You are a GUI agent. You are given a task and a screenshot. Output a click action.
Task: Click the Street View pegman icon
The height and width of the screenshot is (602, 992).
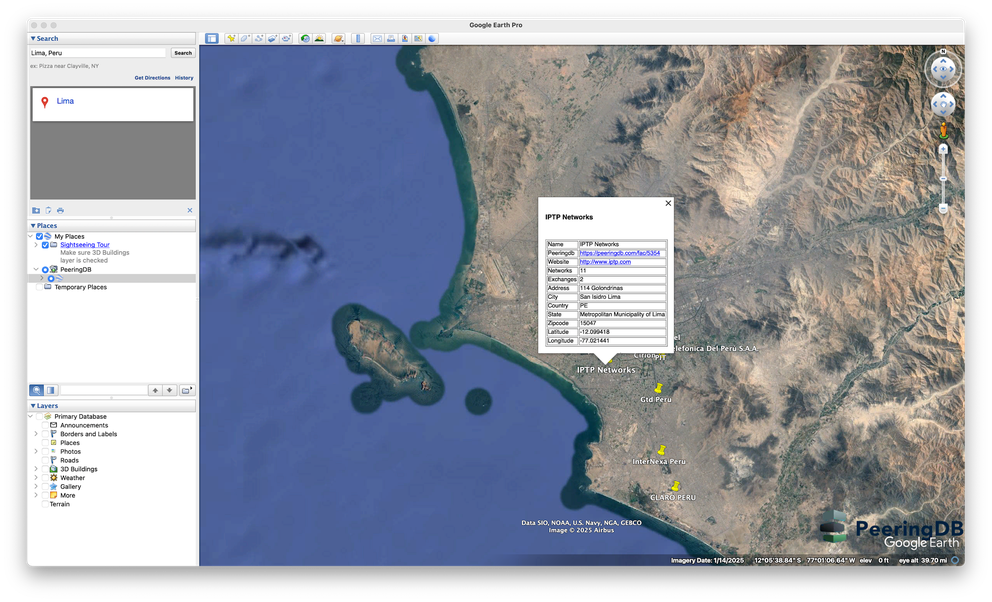(x=943, y=131)
